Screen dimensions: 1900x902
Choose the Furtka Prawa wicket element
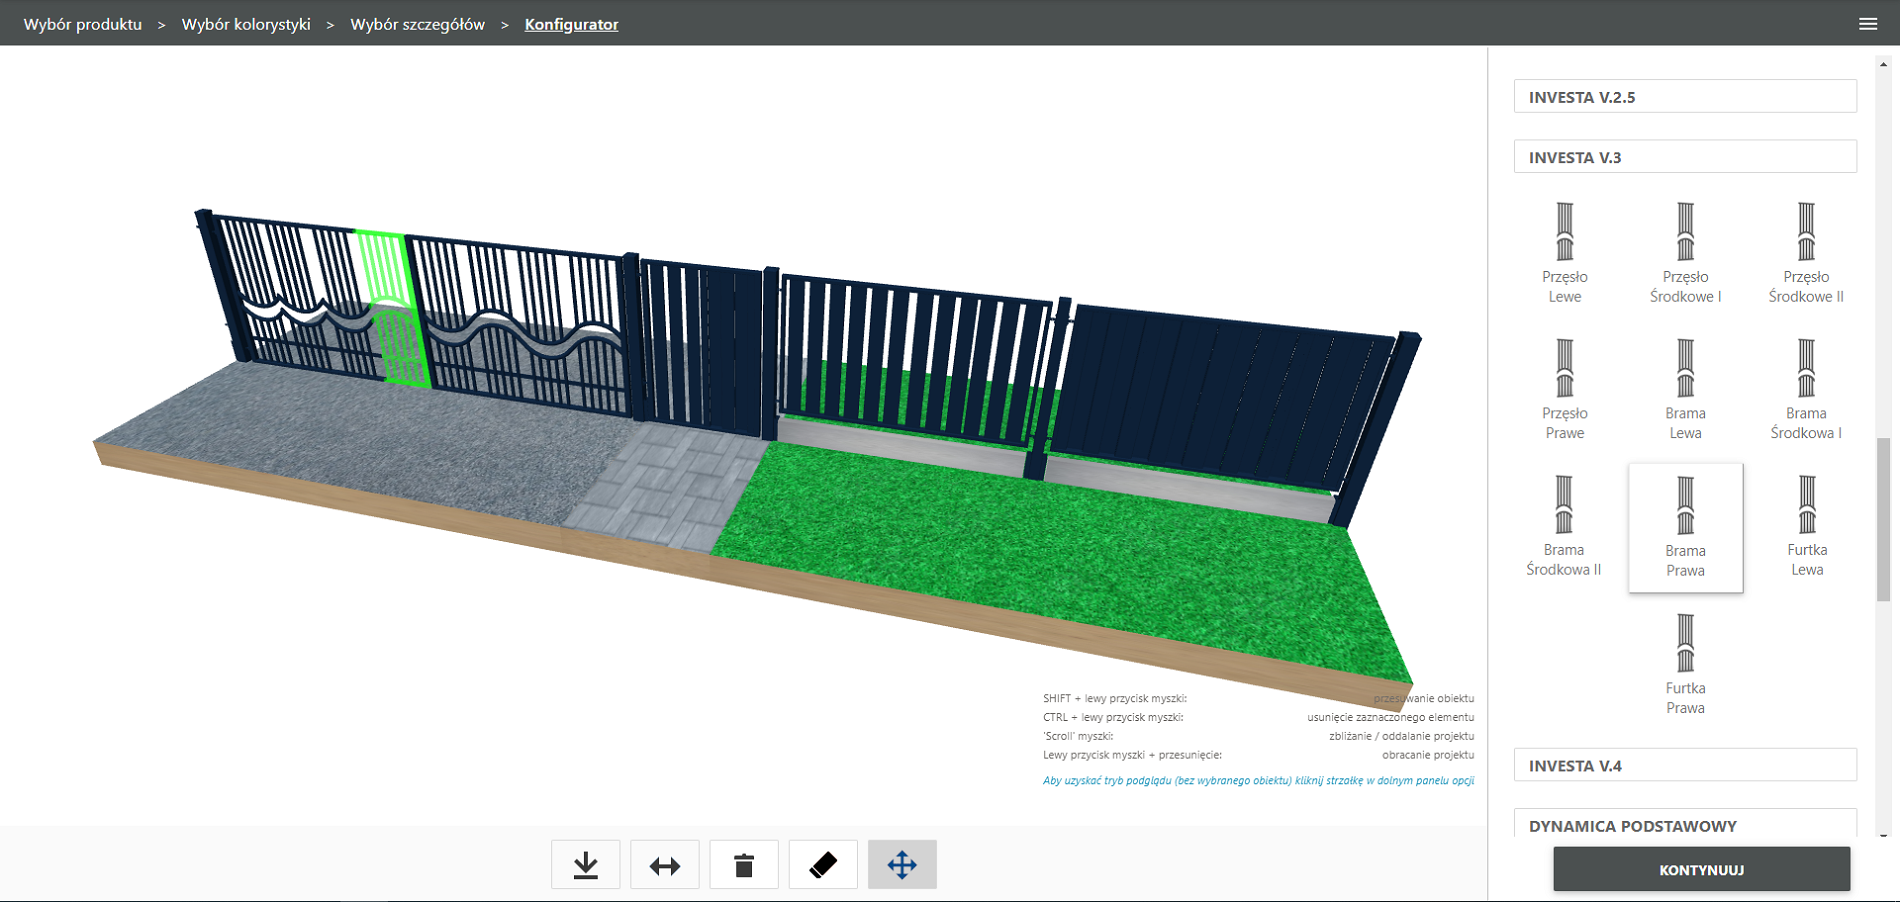(x=1685, y=664)
